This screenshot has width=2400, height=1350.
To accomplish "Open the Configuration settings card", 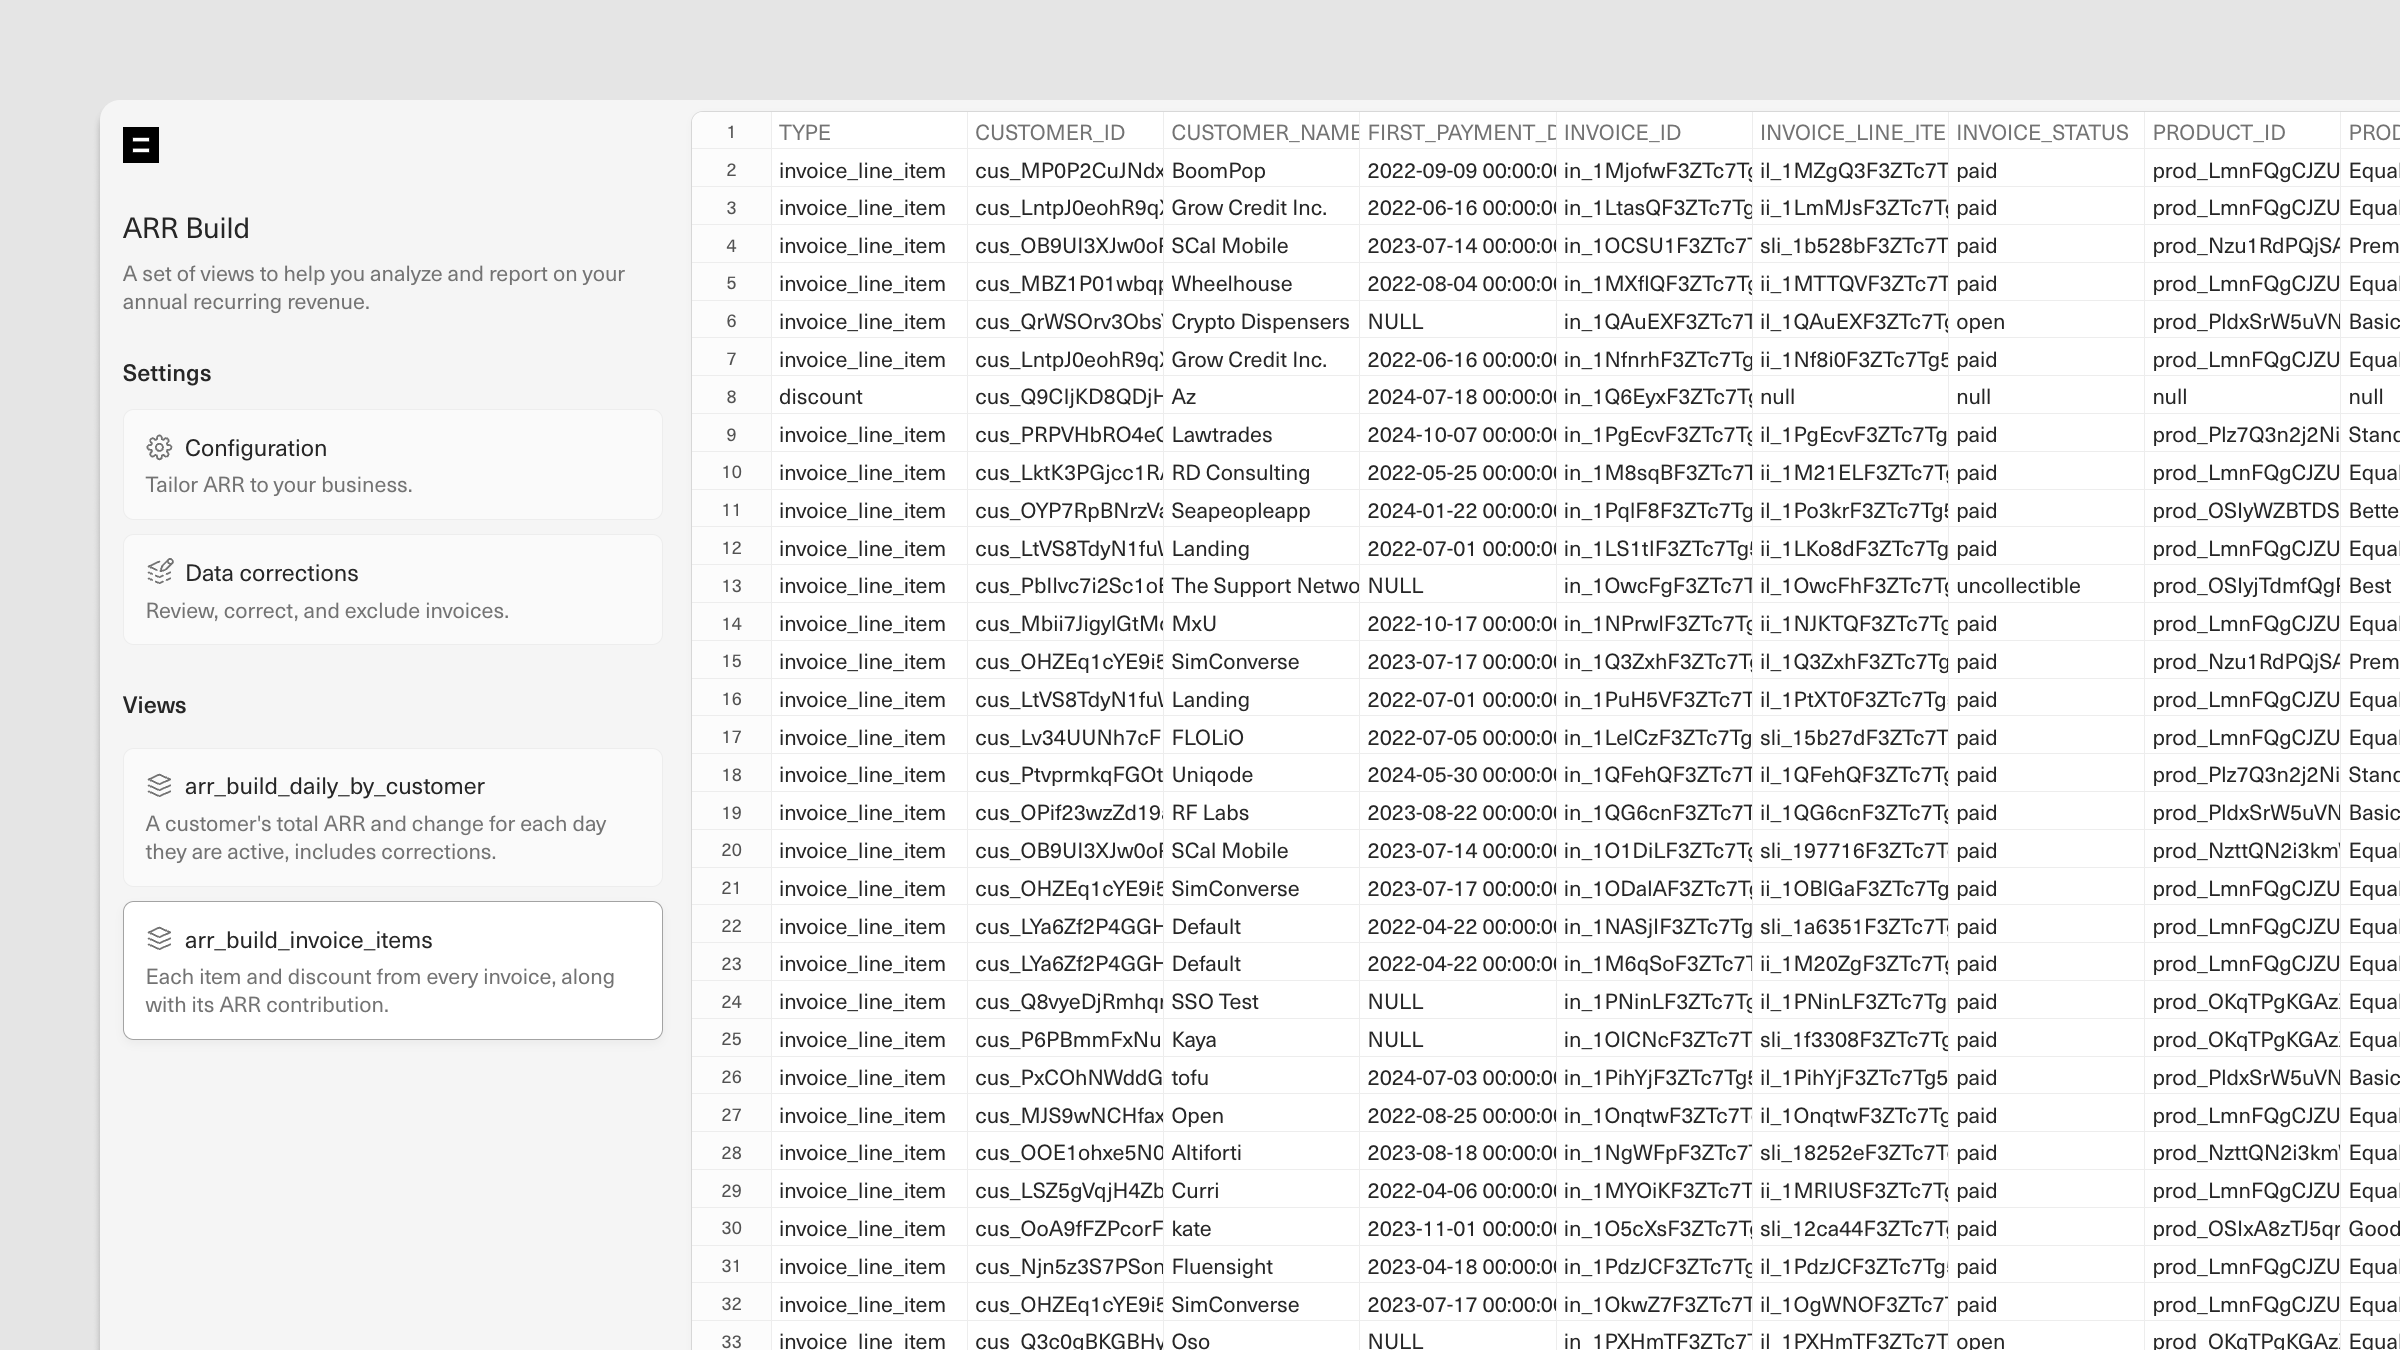I will (x=392, y=465).
